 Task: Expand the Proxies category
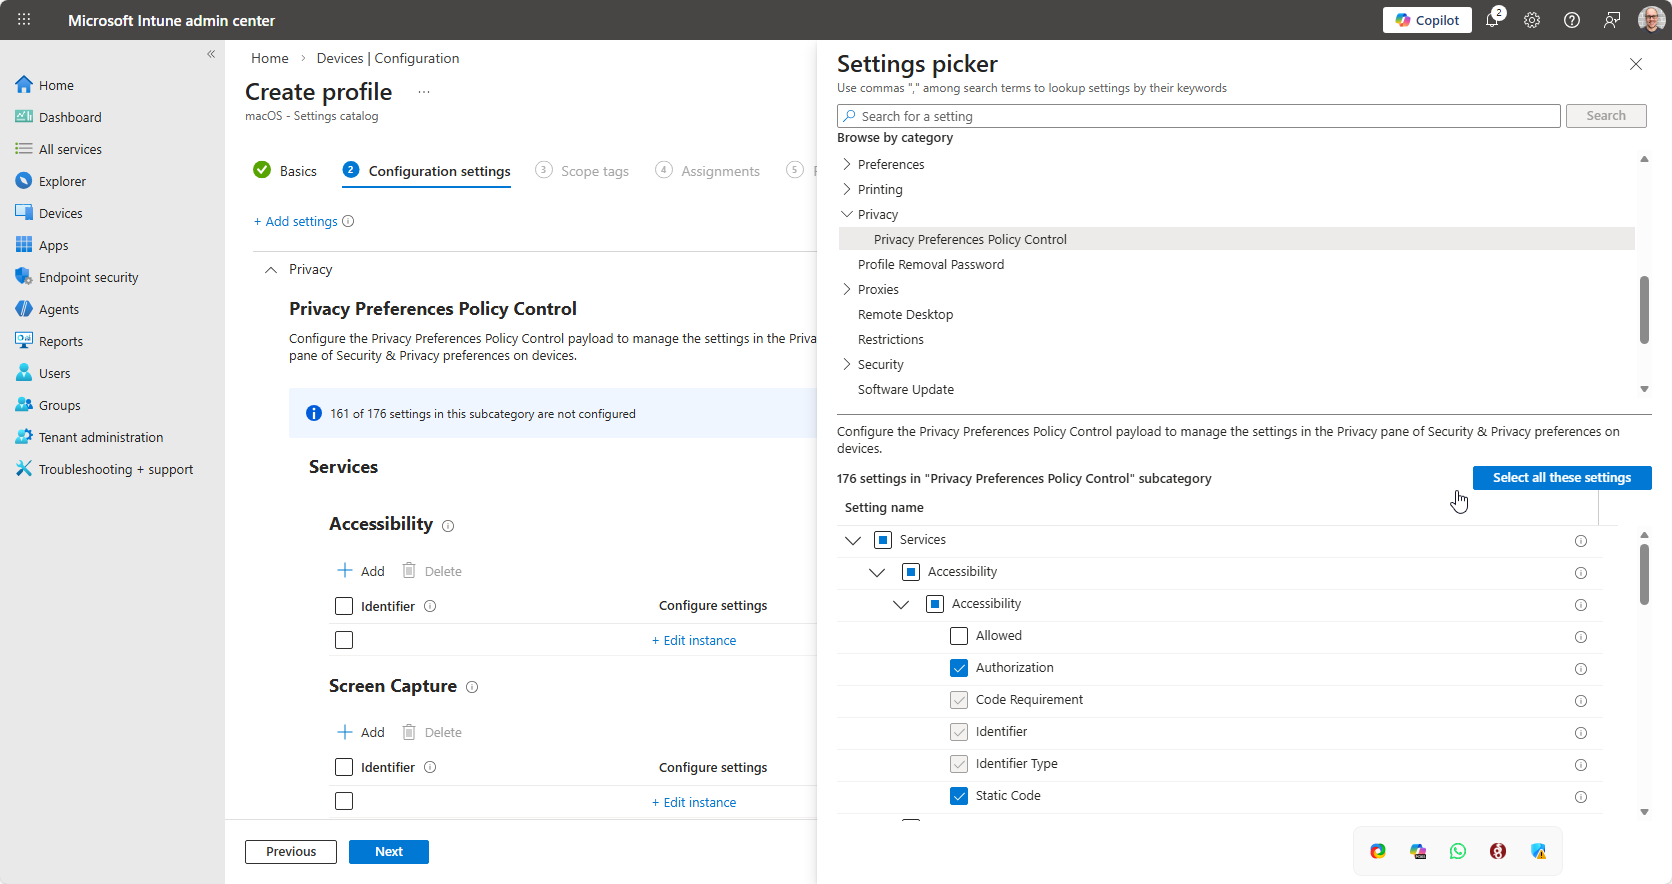(847, 289)
